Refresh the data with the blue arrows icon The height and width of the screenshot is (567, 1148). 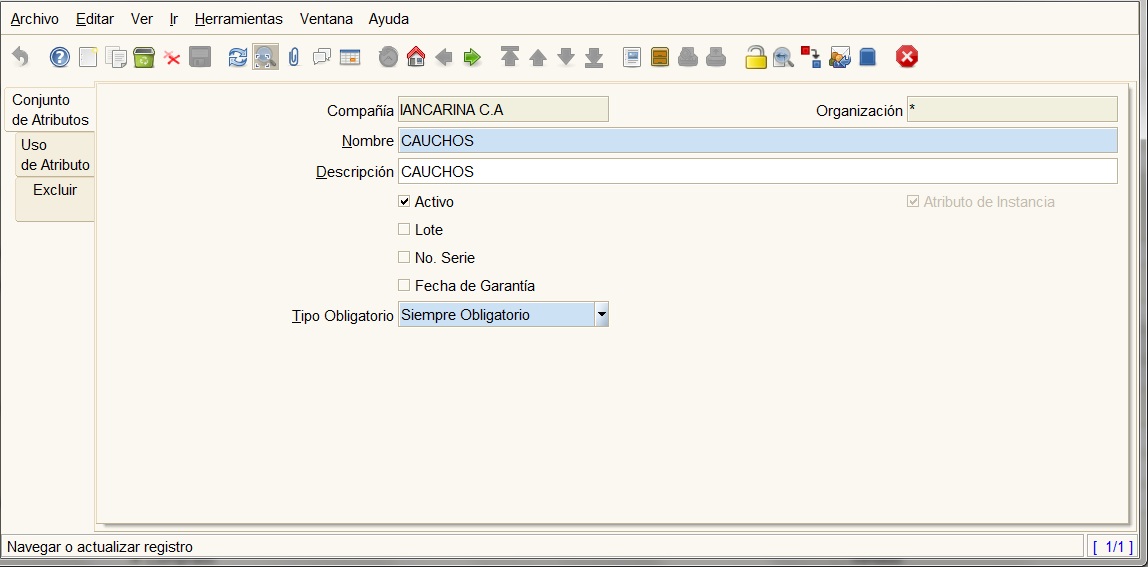238,56
